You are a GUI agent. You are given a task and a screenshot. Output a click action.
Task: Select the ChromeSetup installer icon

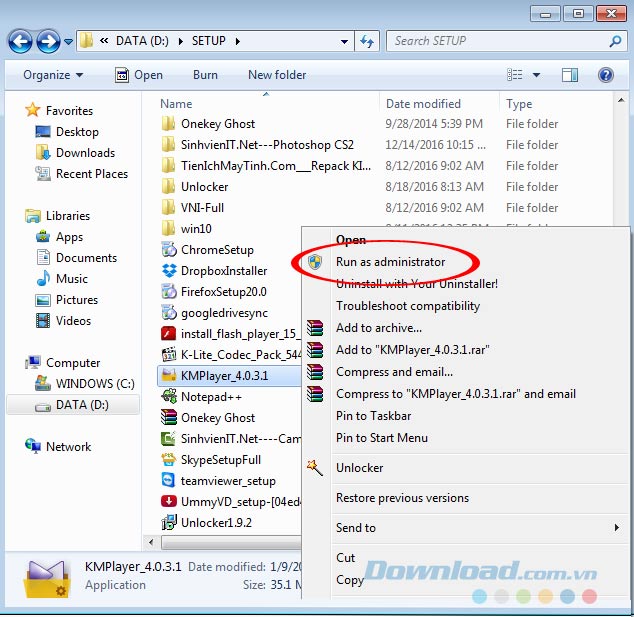point(169,250)
